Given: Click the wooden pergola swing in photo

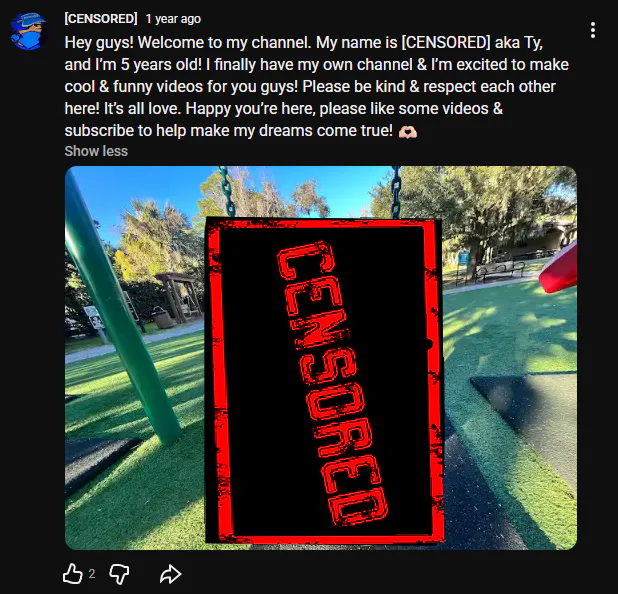Looking at the screenshot, I should point(176,297).
